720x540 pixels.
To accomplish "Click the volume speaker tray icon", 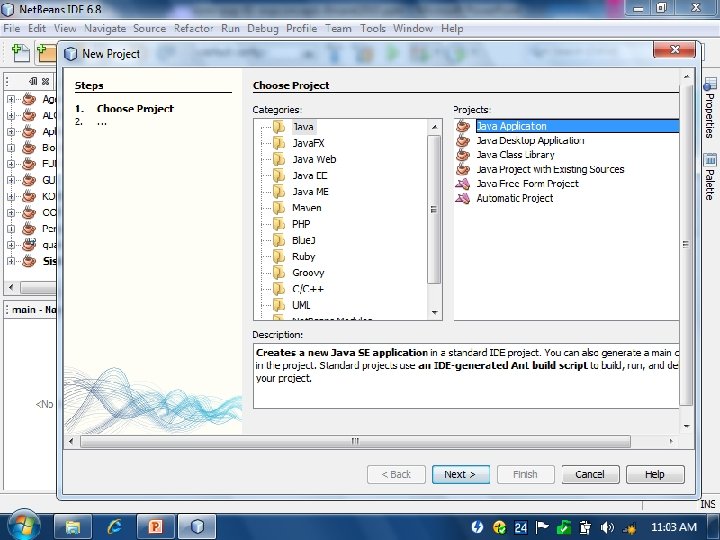I will pyautogui.click(x=607, y=528).
